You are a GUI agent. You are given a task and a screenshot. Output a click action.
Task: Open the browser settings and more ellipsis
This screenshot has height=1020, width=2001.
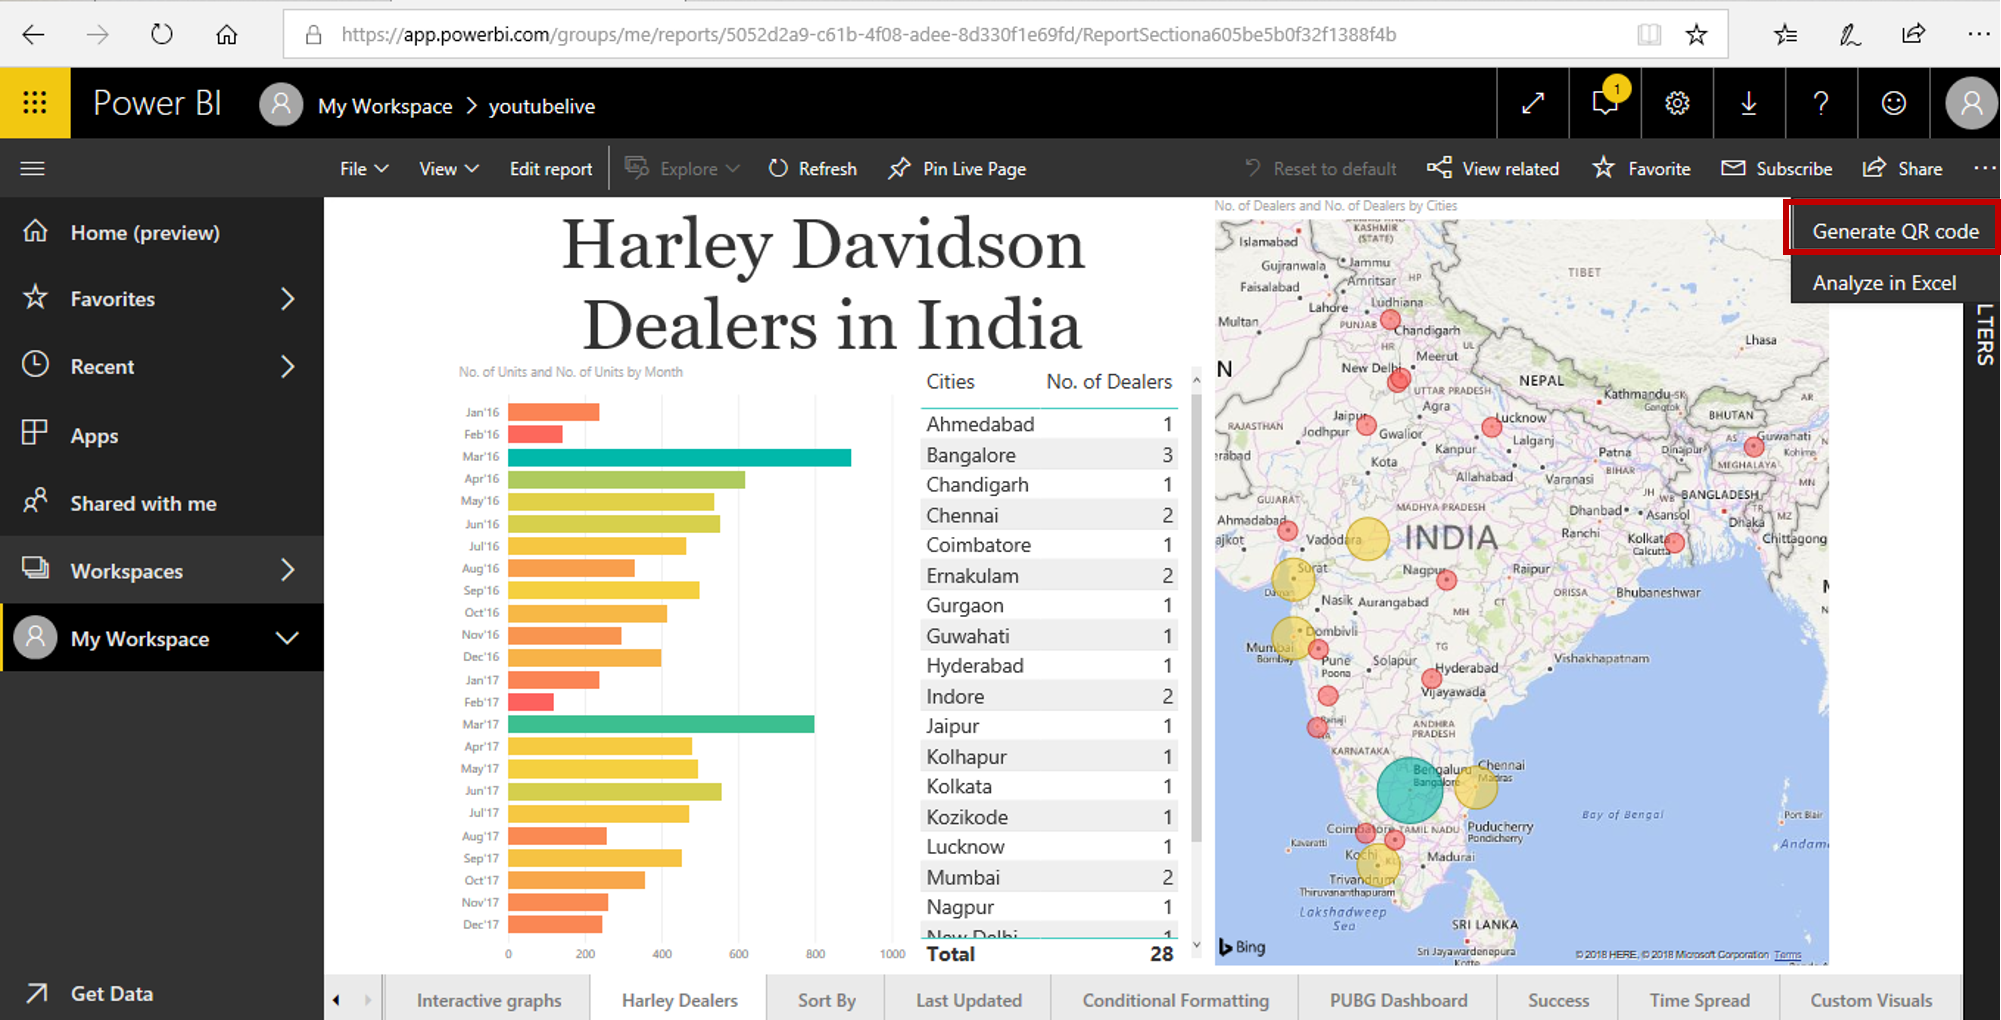(x=1978, y=35)
